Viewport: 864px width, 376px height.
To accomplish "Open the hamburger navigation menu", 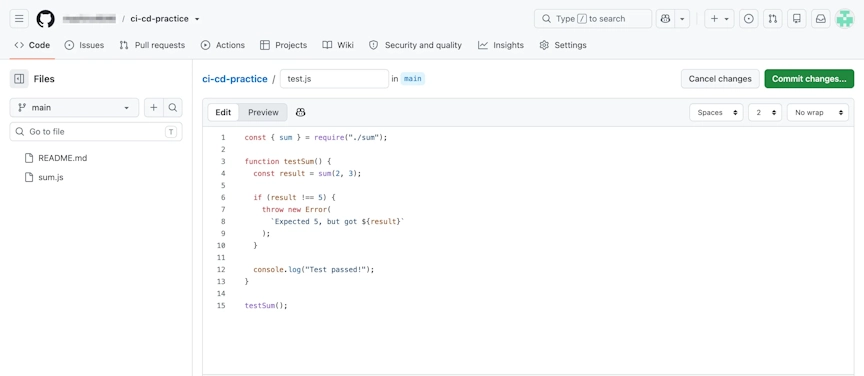I will (19, 19).
